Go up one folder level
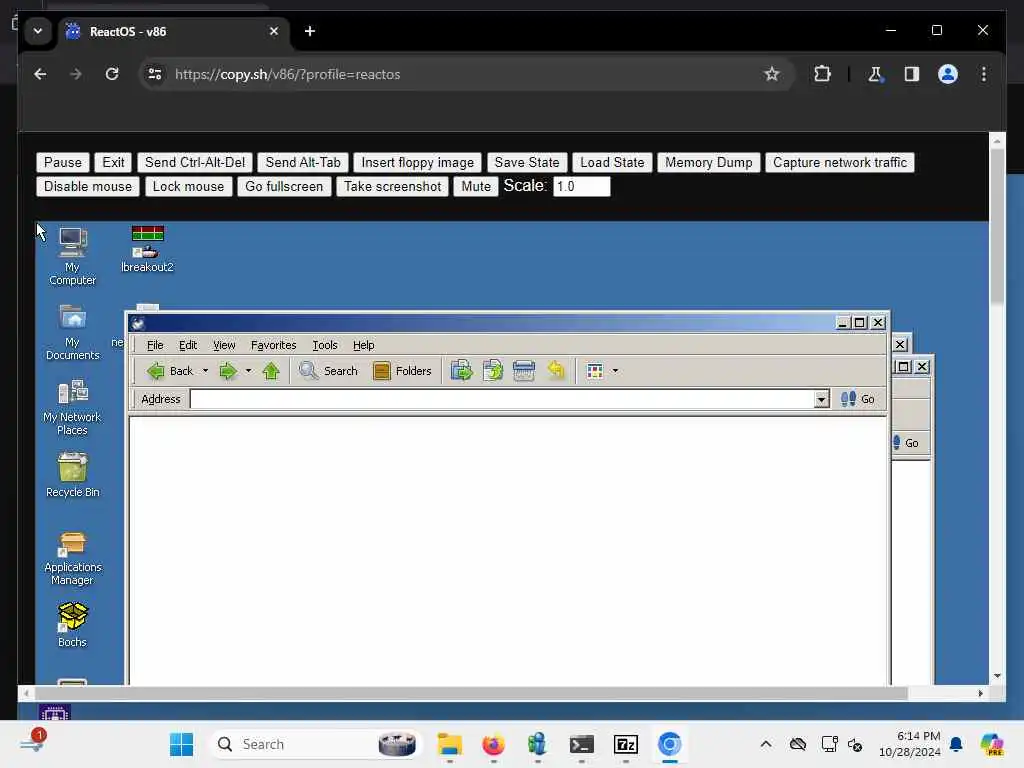Image resolution: width=1024 pixels, height=768 pixels. pyautogui.click(x=271, y=371)
